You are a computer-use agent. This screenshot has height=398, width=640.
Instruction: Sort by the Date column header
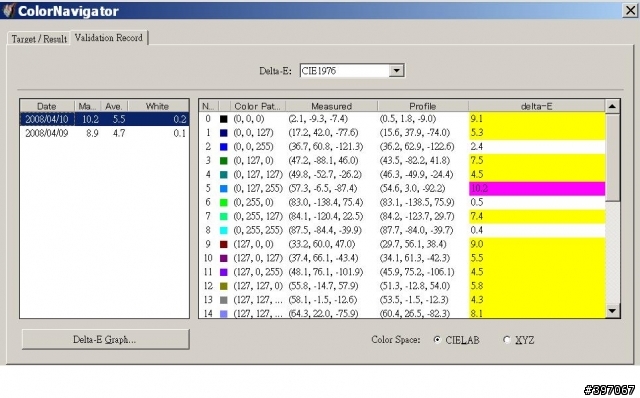coord(47,106)
